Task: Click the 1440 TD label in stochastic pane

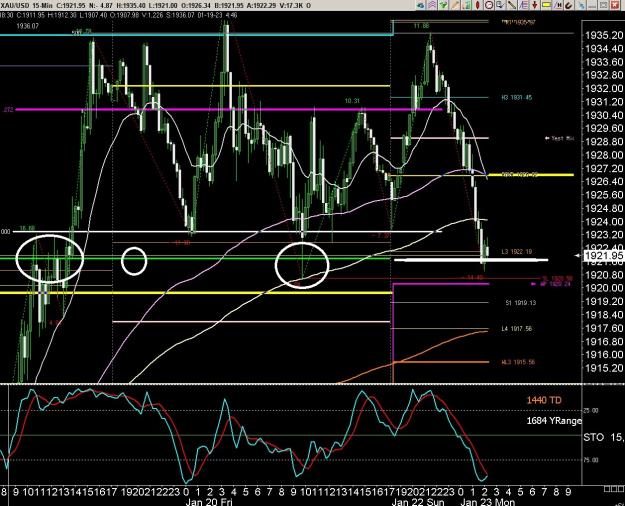Action: coord(544,400)
